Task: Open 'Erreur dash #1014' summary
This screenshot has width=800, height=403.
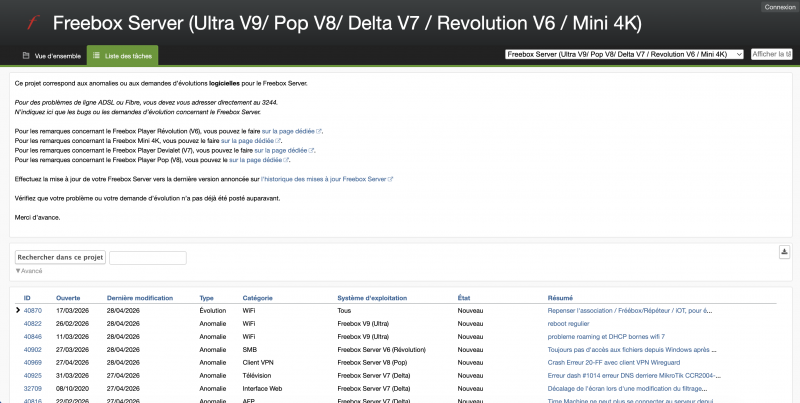Action: (x=634, y=375)
